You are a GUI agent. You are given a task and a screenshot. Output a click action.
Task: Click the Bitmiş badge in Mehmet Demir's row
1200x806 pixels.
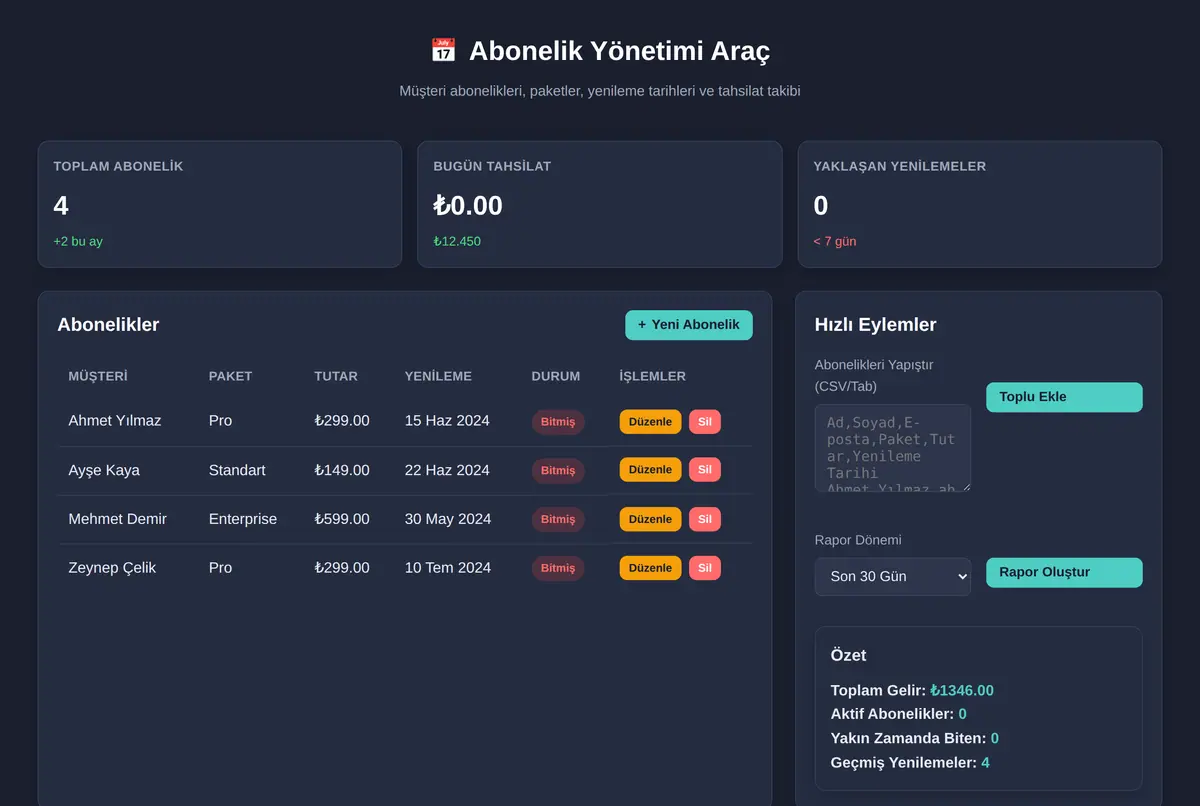pyautogui.click(x=558, y=519)
